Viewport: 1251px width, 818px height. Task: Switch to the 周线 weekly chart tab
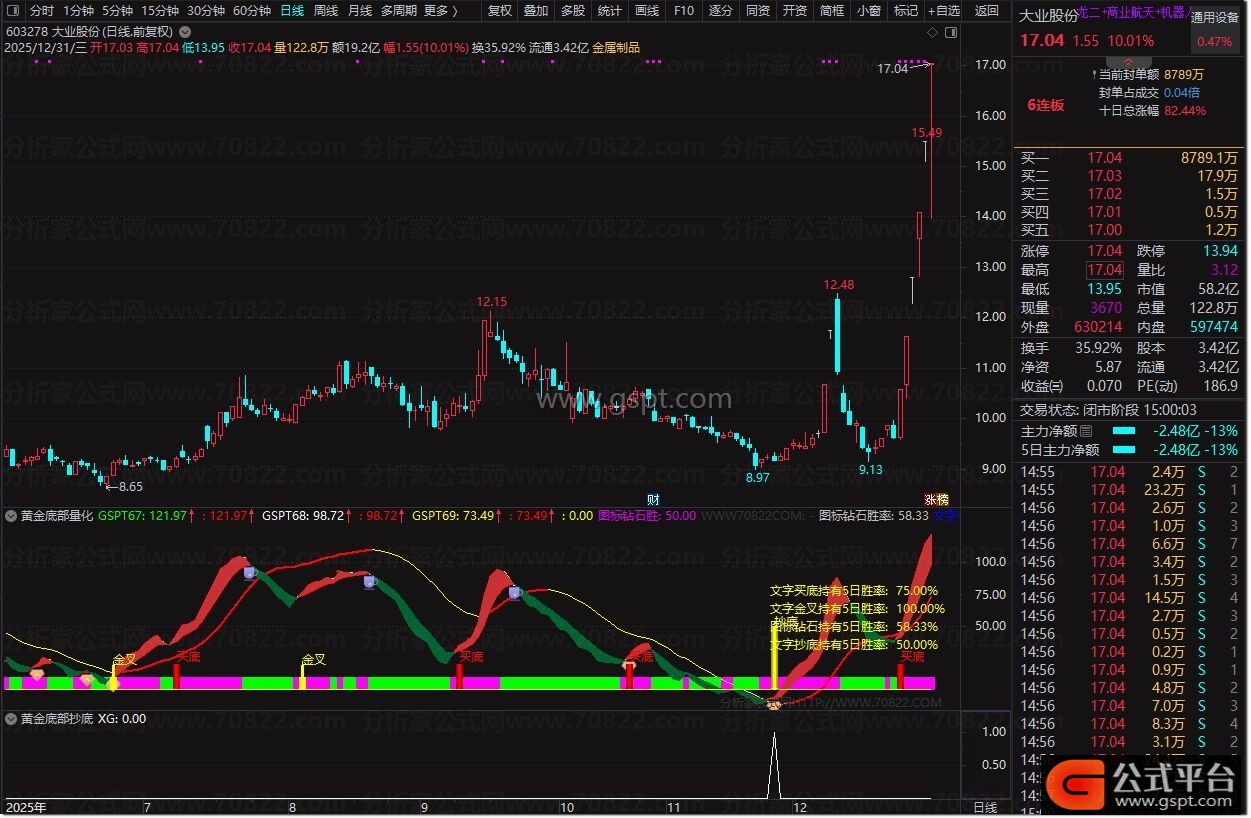point(326,11)
